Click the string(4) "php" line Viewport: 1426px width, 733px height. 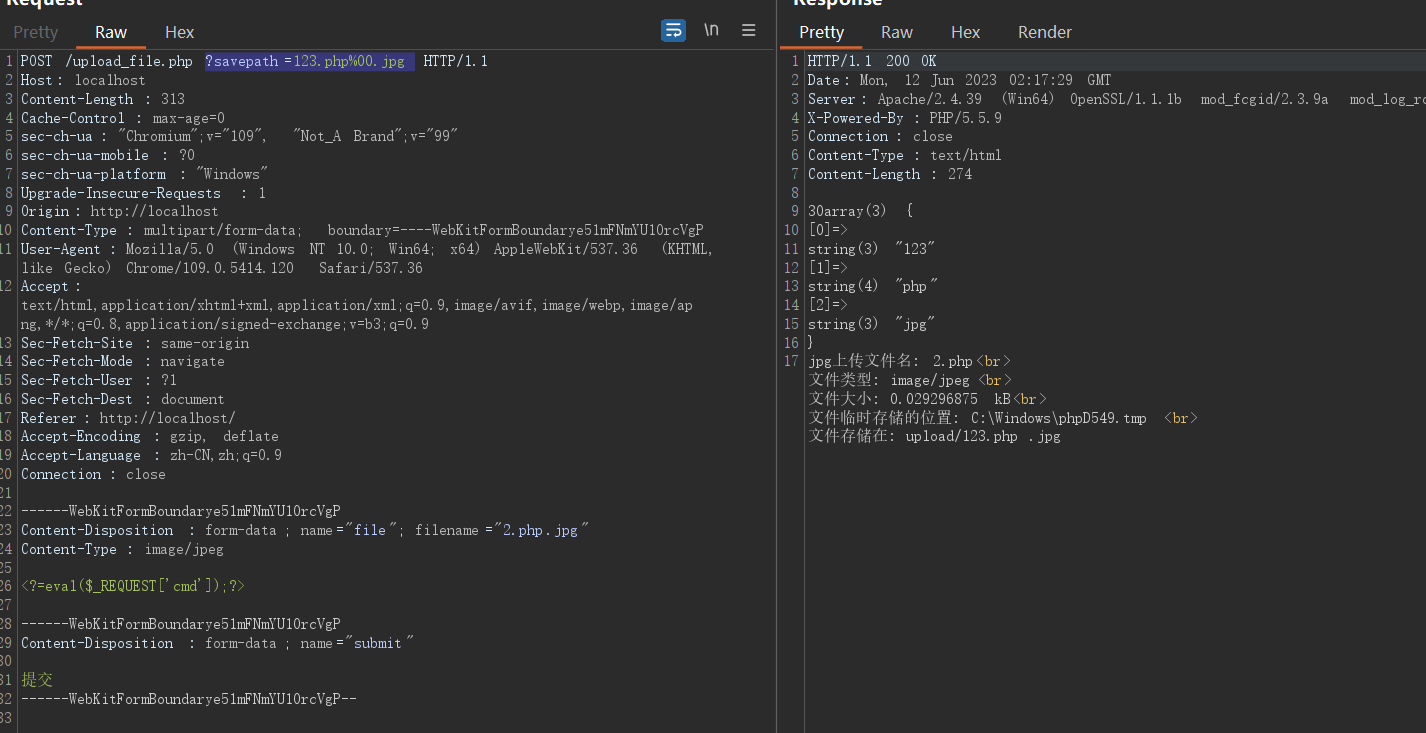pyautogui.click(x=873, y=286)
